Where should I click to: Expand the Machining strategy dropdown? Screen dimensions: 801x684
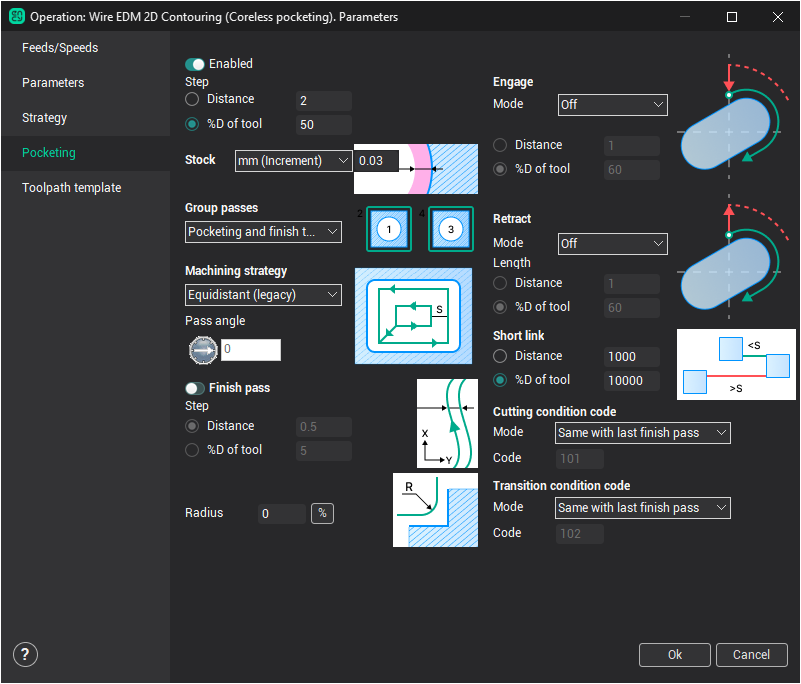tap(263, 295)
